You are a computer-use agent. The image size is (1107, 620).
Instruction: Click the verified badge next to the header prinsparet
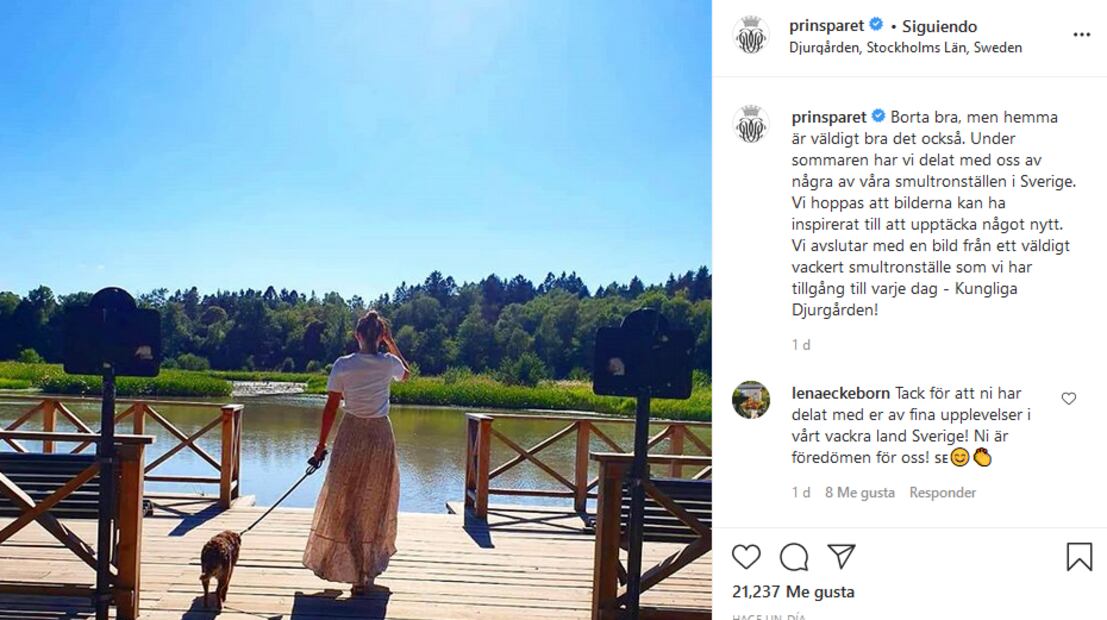click(876, 25)
